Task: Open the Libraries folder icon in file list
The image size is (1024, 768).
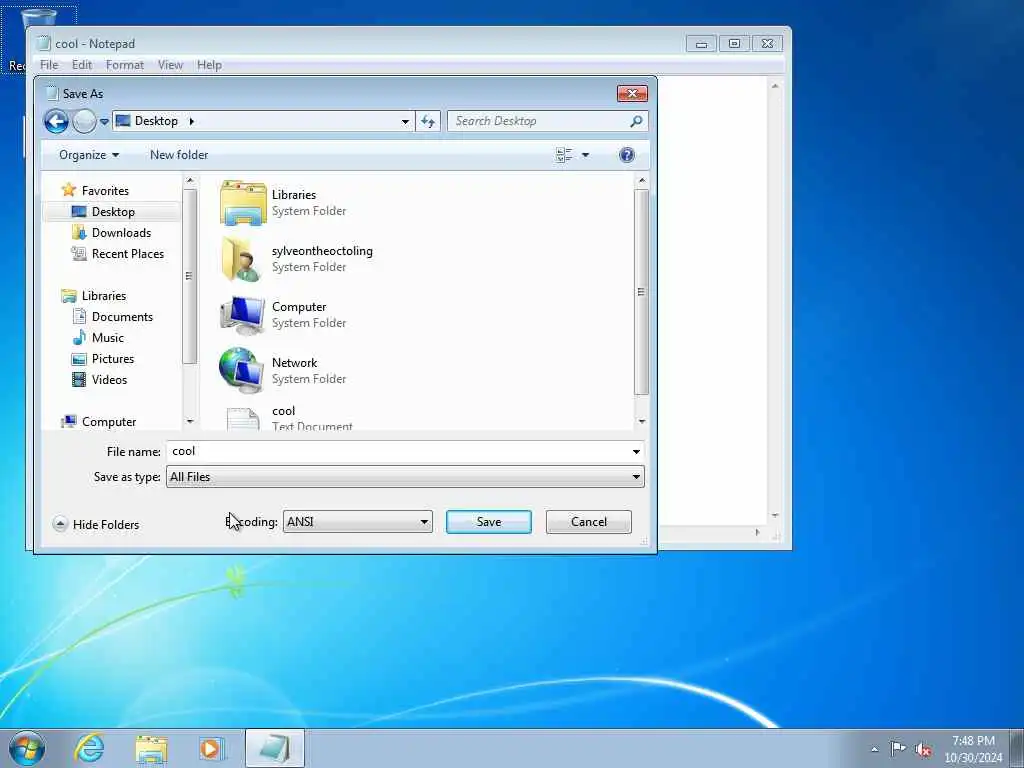Action: click(243, 203)
